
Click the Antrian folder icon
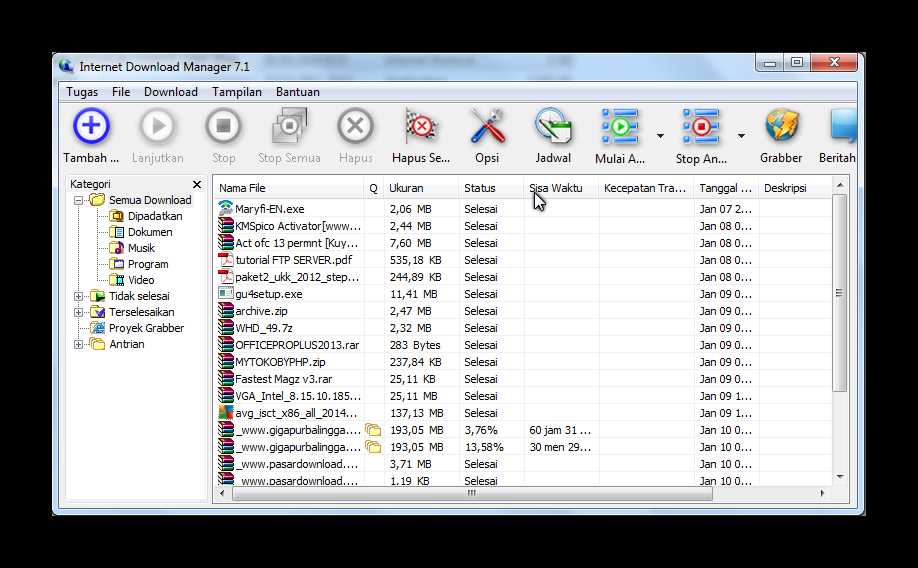point(97,344)
